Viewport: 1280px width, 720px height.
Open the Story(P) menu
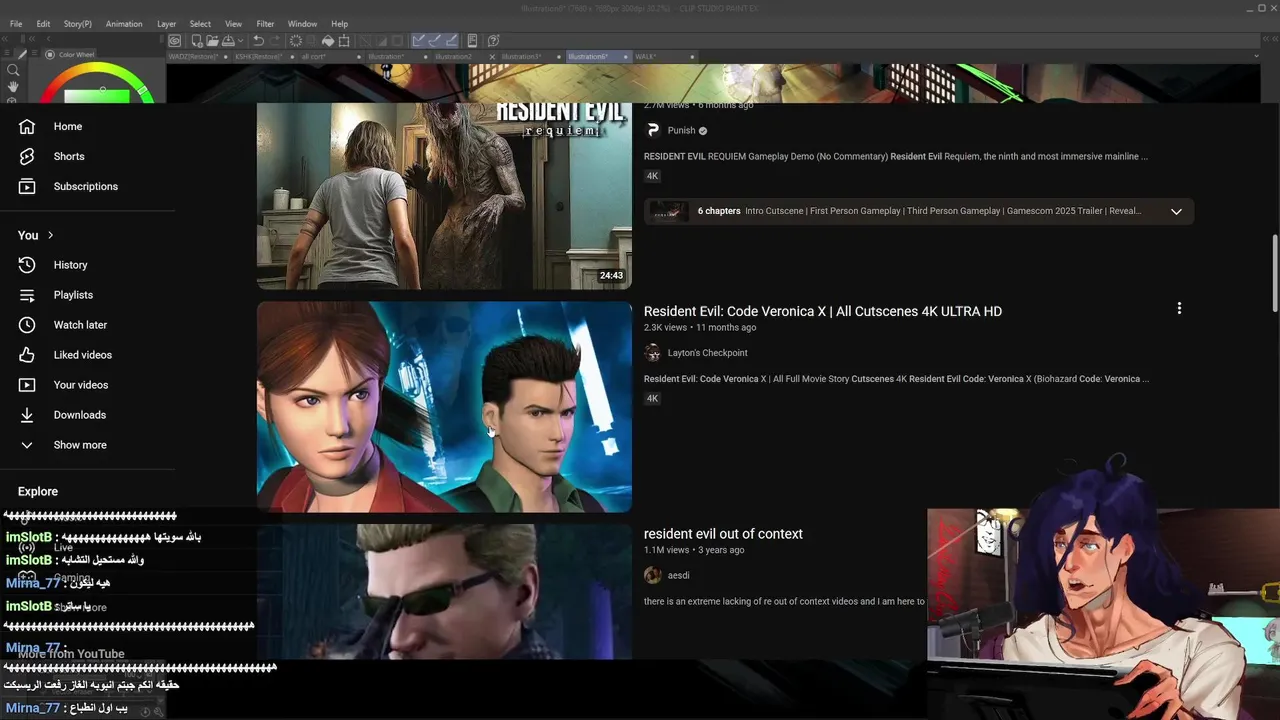pos(78,24)
